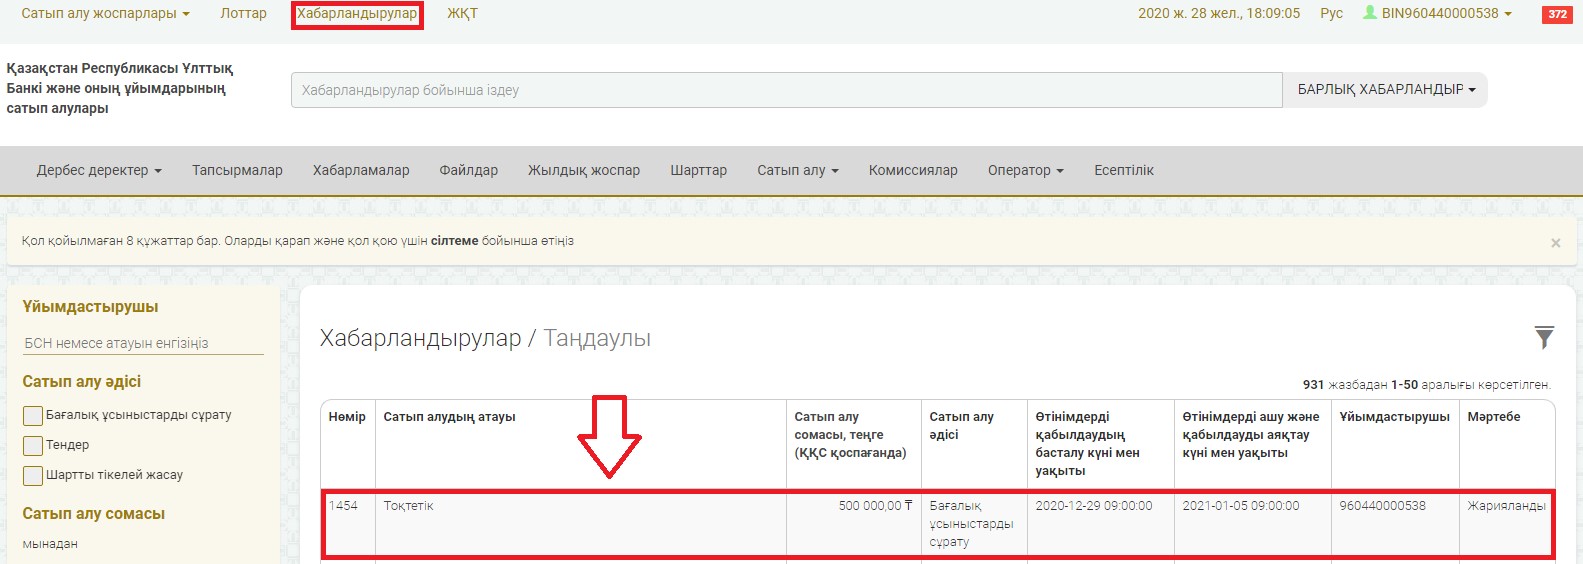Click the announcements search input field
The width and height of the screenshot is (1583, 564).
786,90
